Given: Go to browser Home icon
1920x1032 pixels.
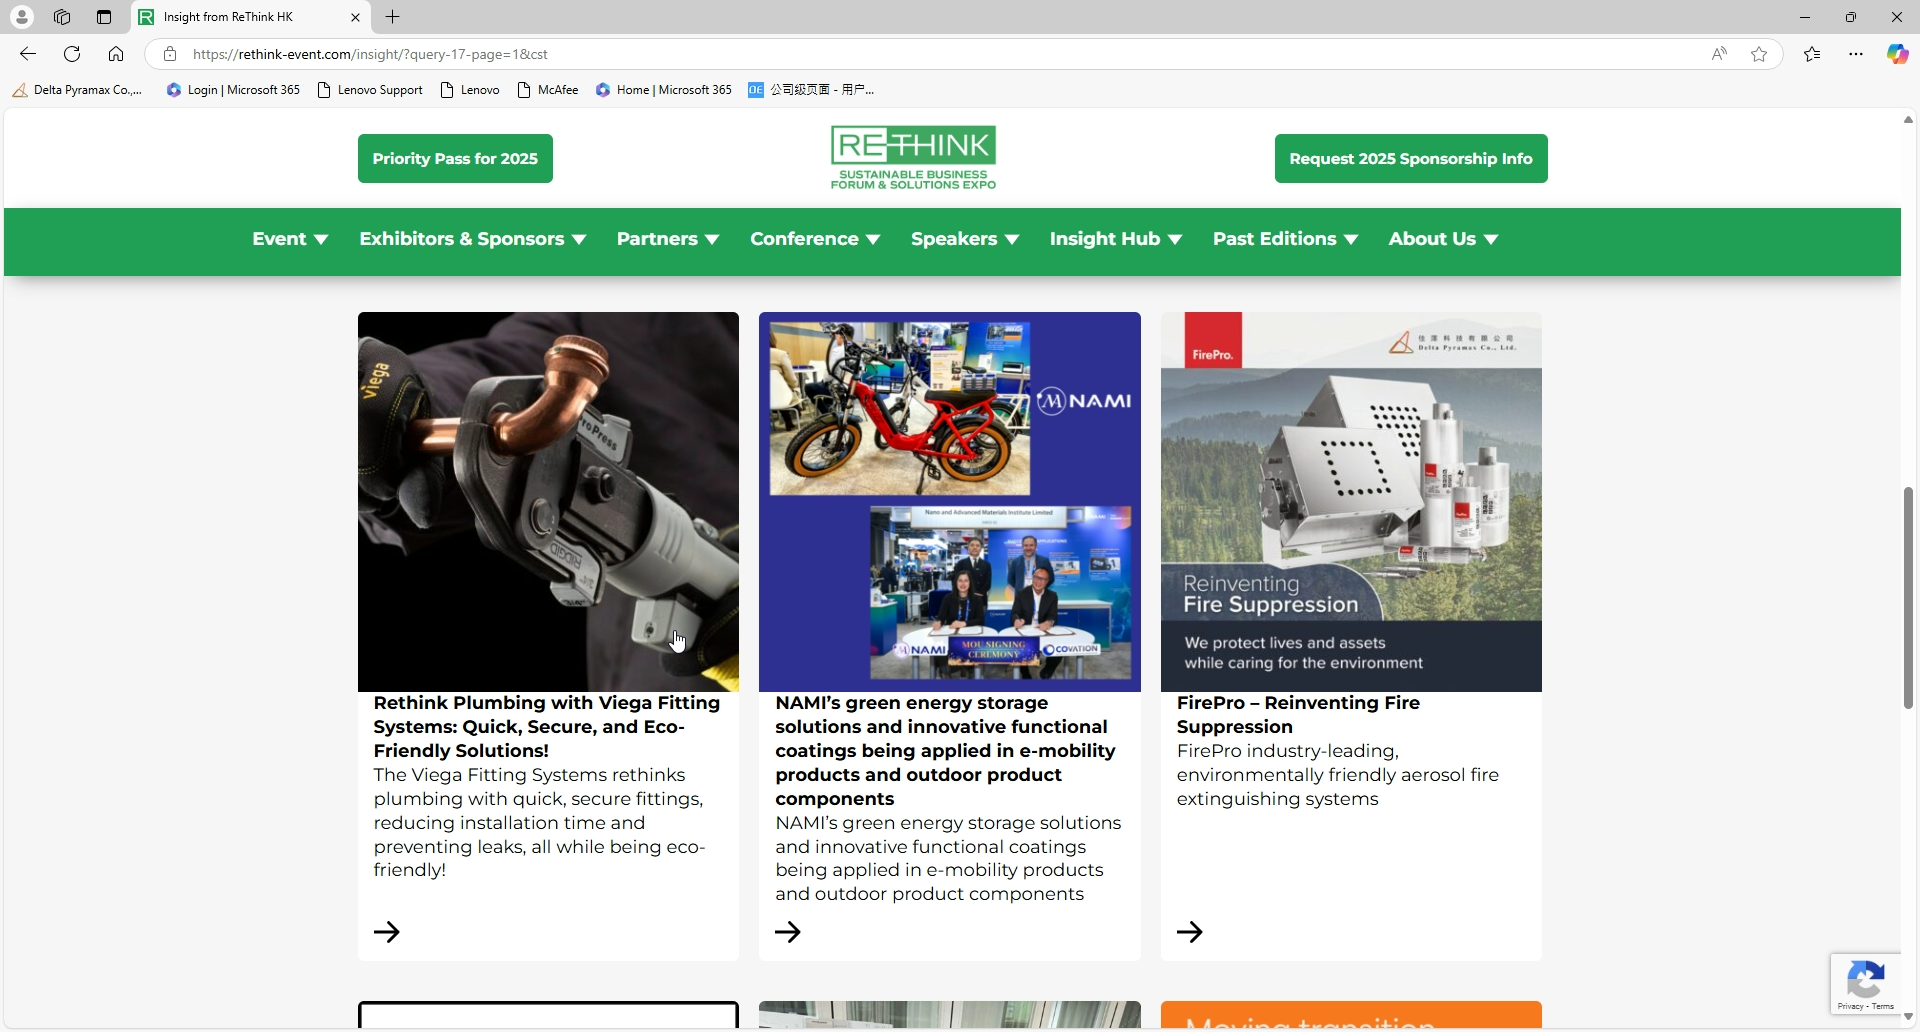Looking at the screenshot, I should pyautogui.click(x=116, y=54).
